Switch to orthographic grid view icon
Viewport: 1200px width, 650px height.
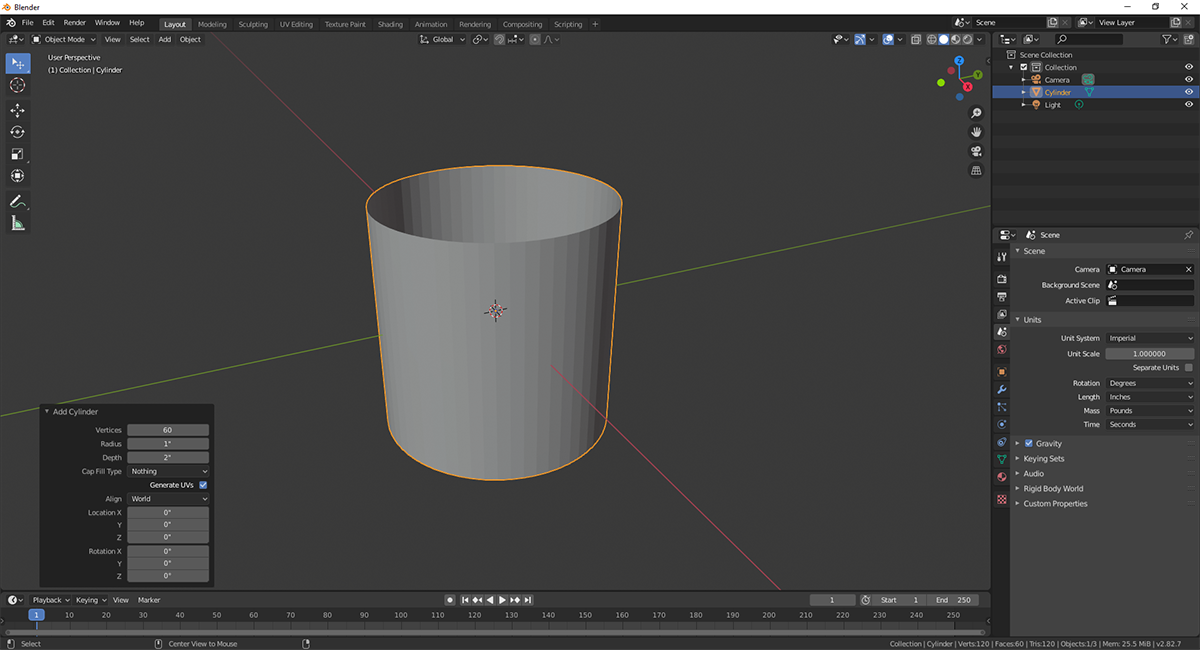(x=976, y=171)
